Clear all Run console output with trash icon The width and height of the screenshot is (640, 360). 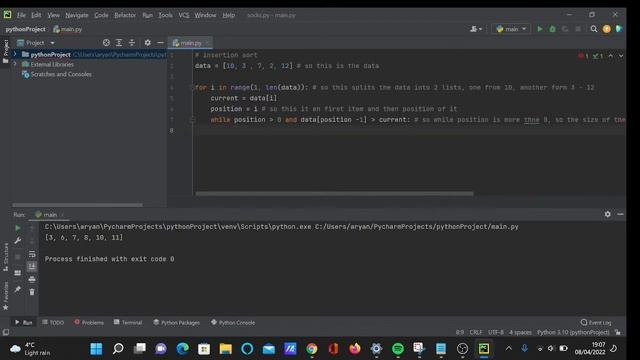[32, 292]
